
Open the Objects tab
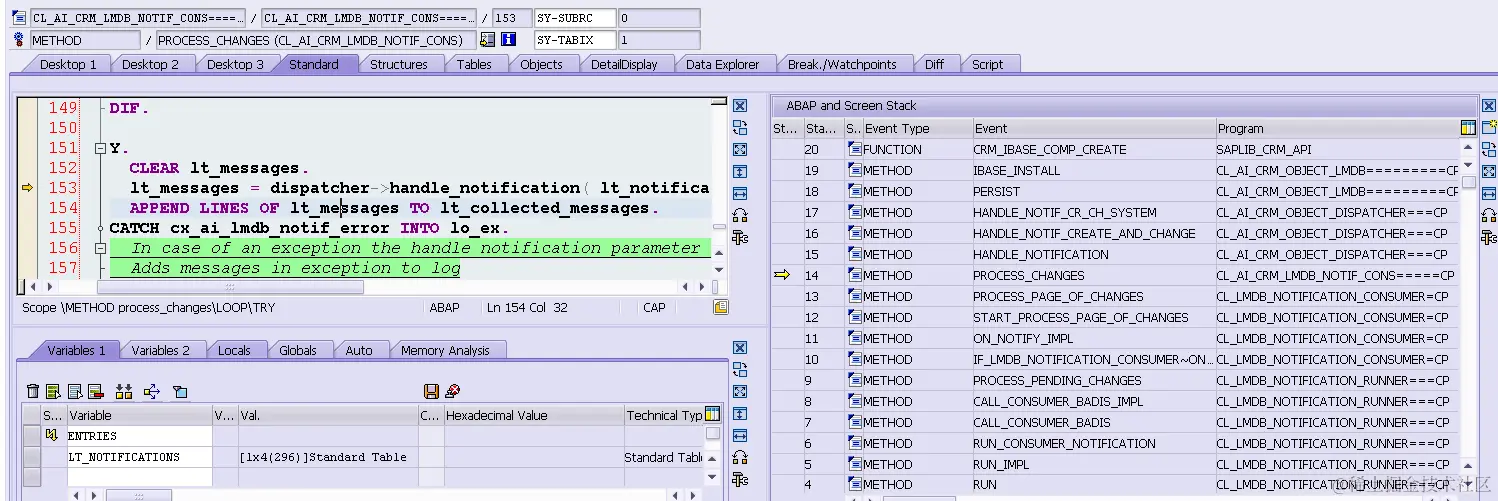tap(541, 64)
